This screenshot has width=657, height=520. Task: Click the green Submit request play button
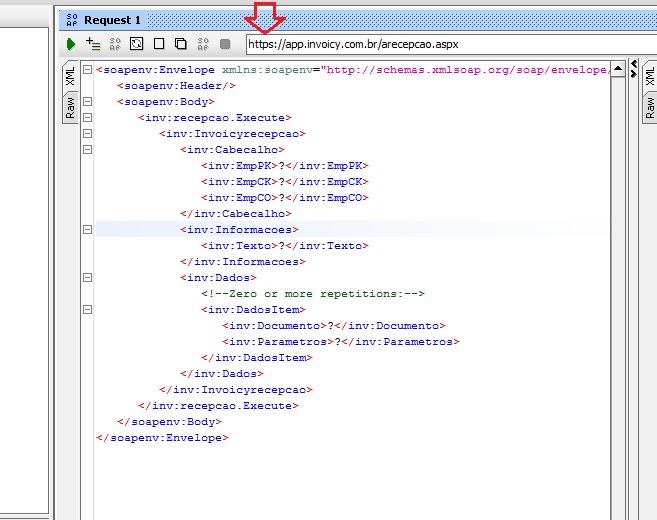71,44
